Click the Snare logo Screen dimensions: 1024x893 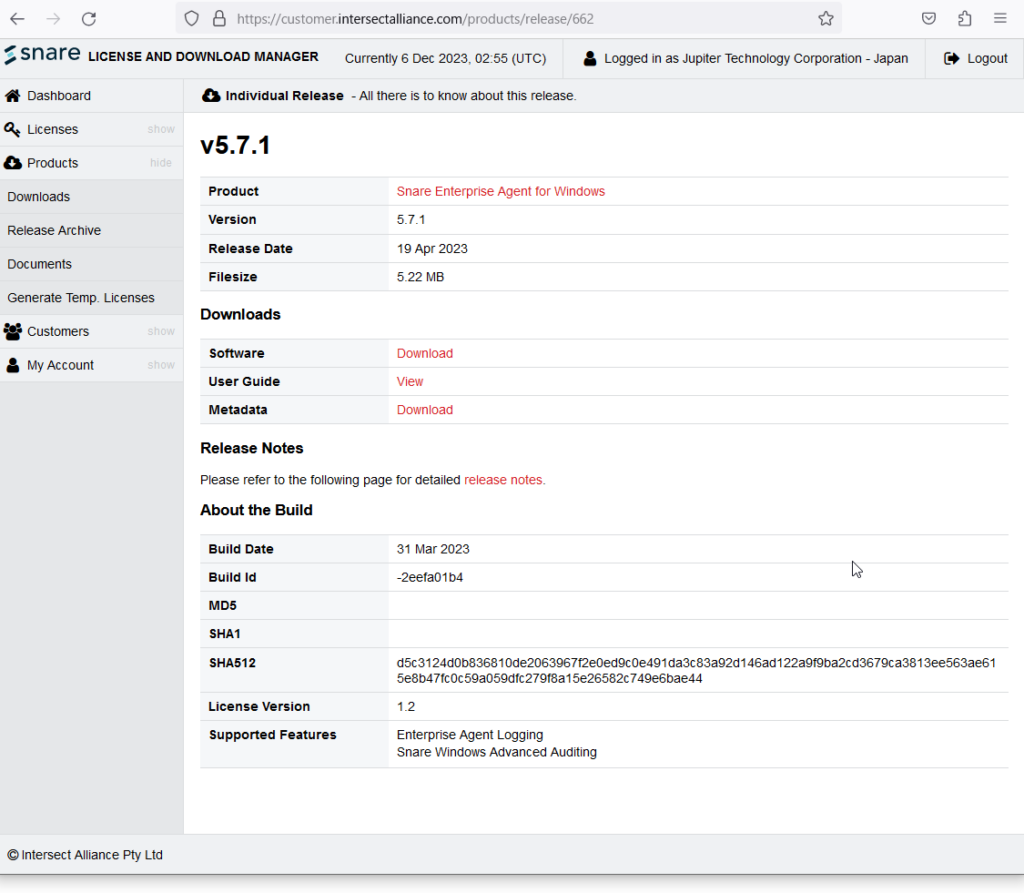coord(42,55)
